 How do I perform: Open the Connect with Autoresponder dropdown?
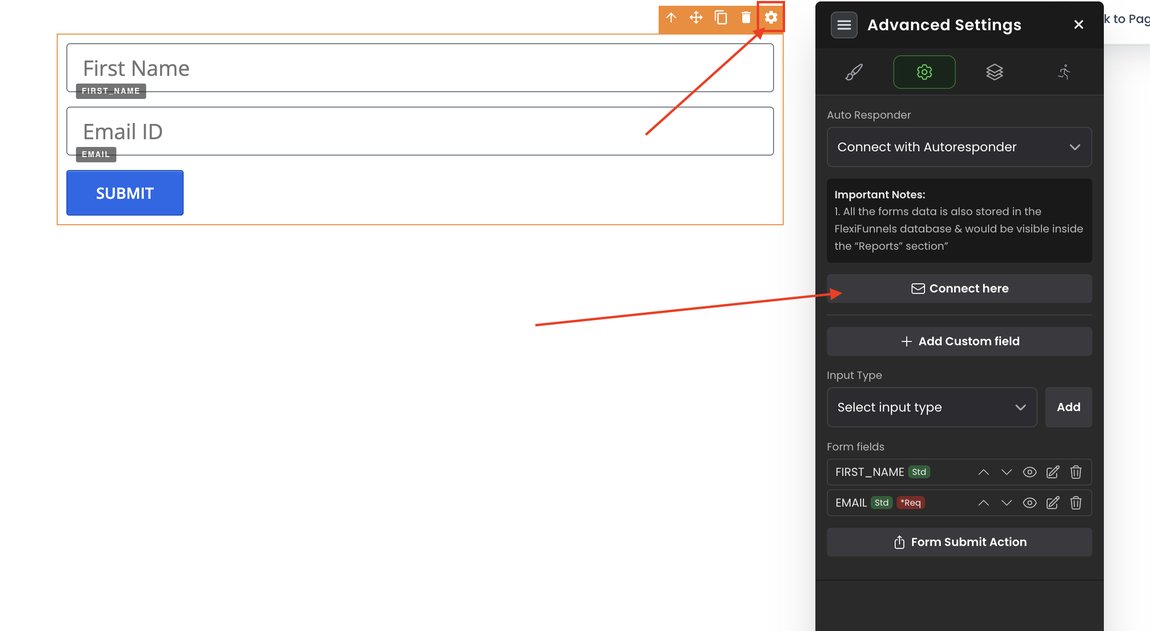(959, 147)
